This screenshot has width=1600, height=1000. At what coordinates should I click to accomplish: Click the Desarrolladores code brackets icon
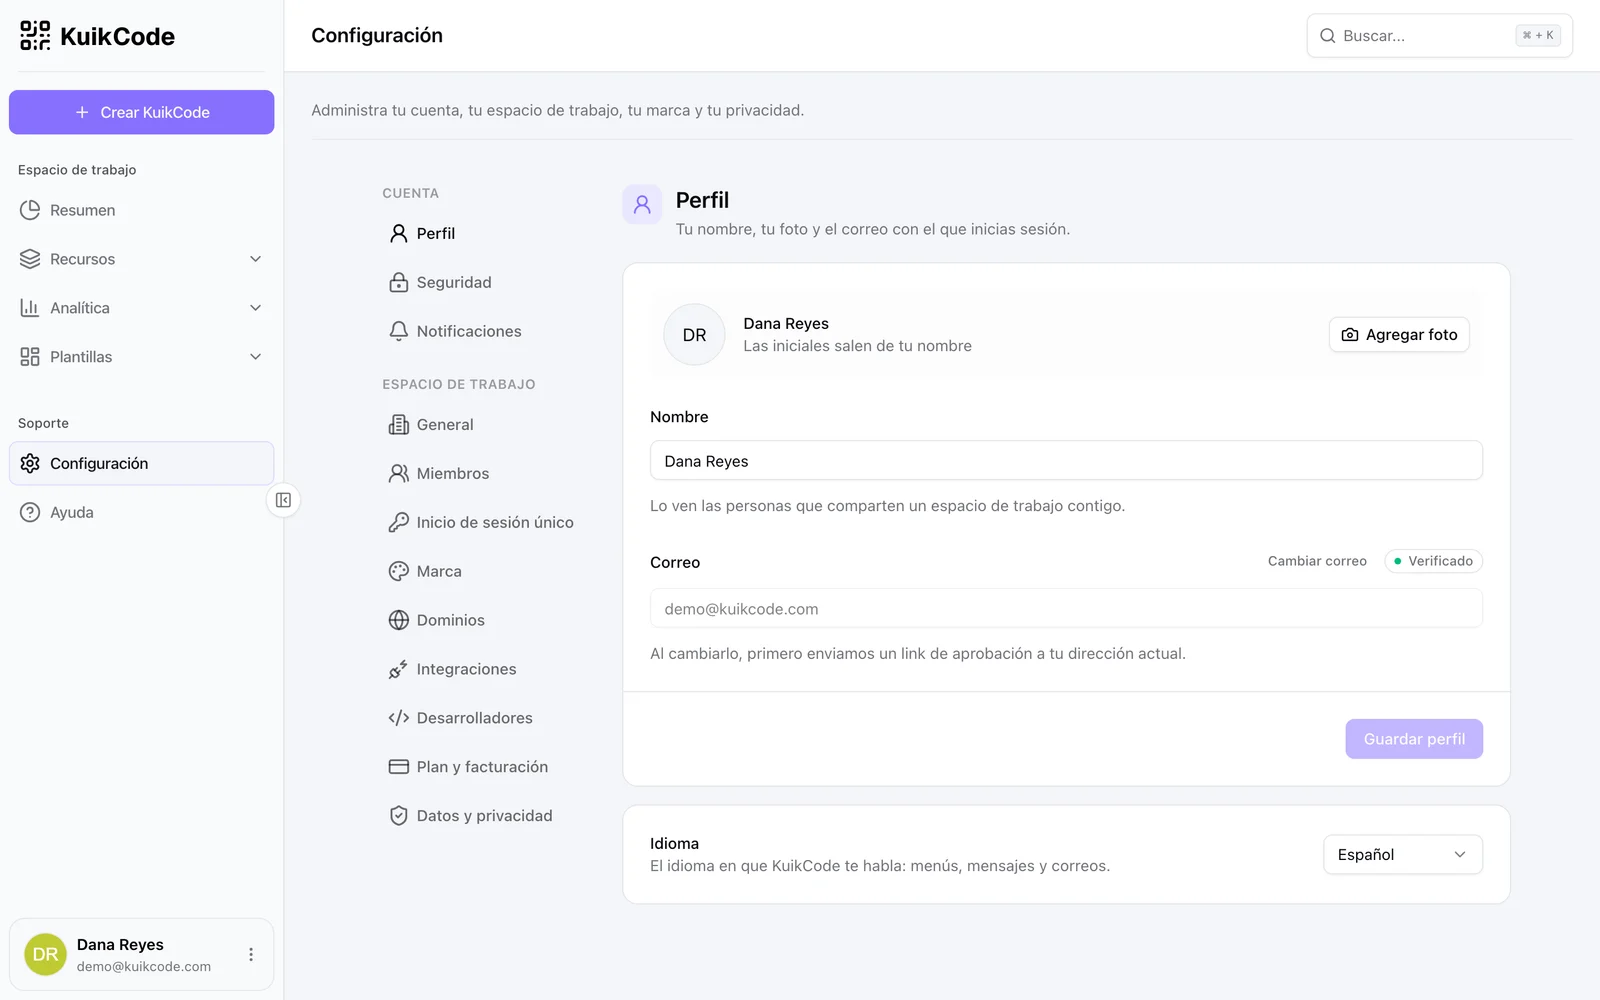[x=398, y=718]
